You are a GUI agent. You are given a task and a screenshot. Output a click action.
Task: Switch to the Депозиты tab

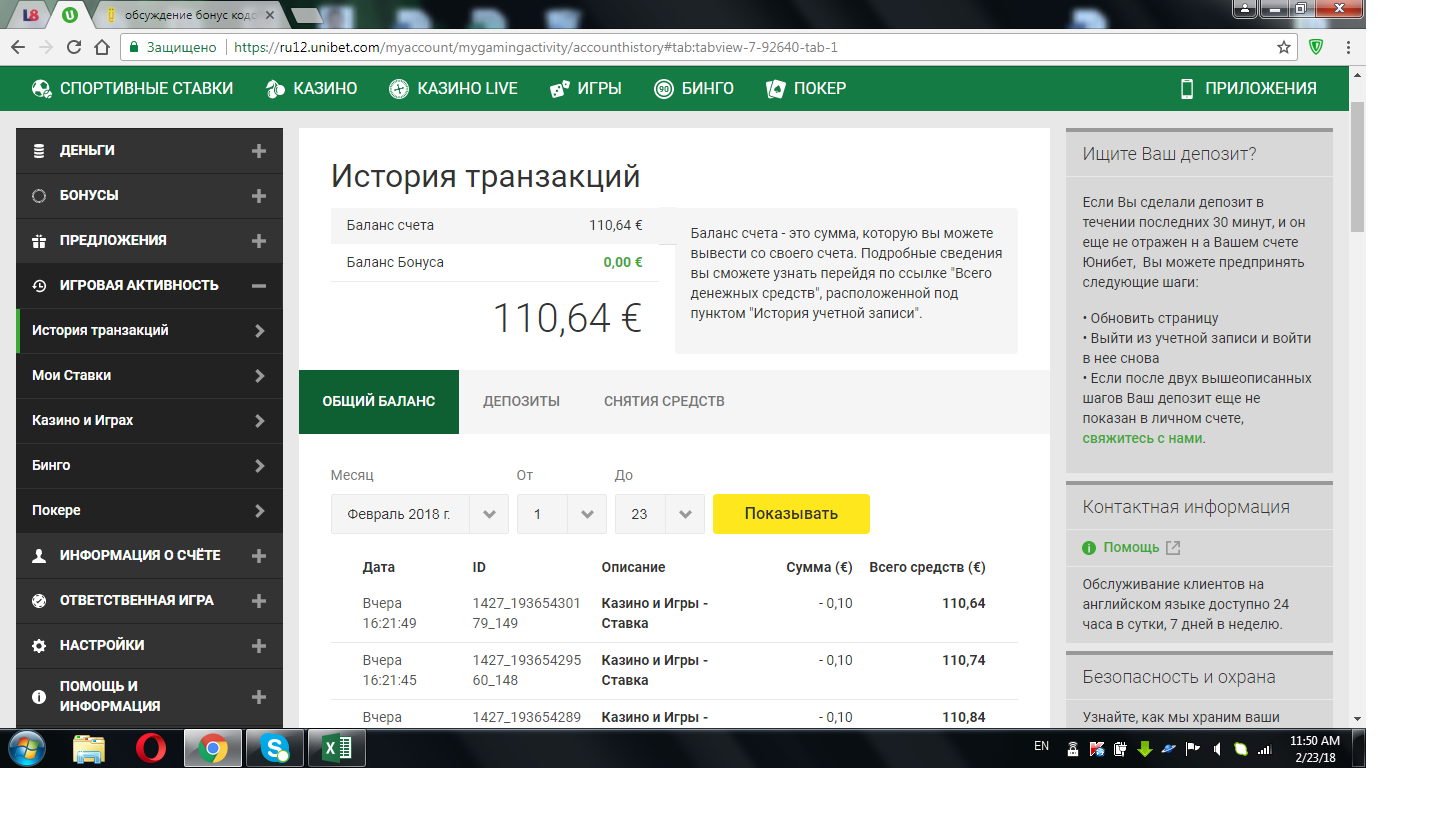[x=521, y=401]
